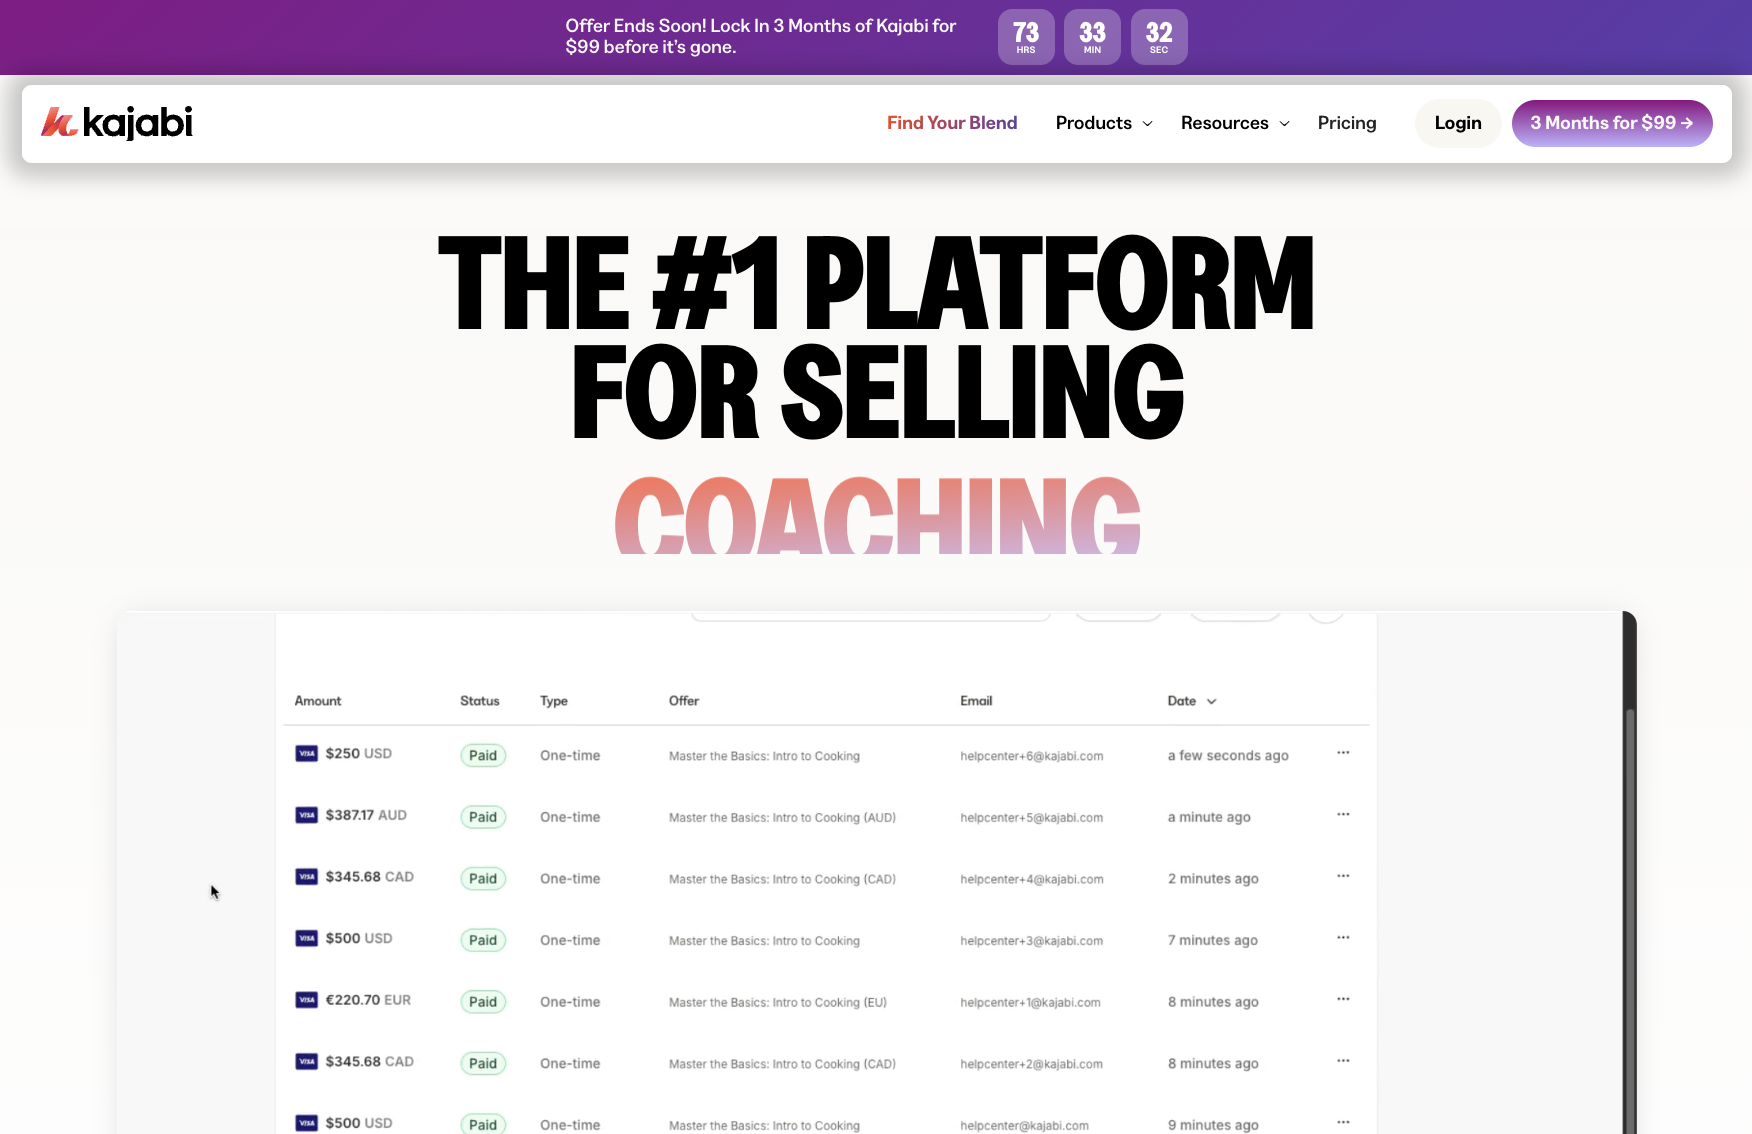The width and height of the screenshot is (1752, 1134).
Task: Open more options for helpcenter+2 row
Action: click(1343, 1062)
